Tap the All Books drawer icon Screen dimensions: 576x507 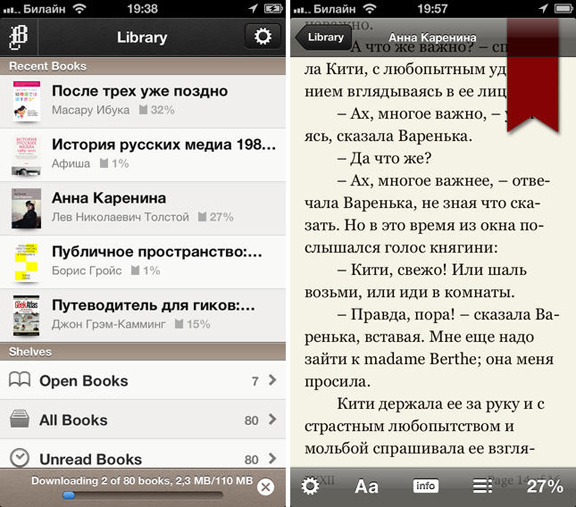[19, 418]
